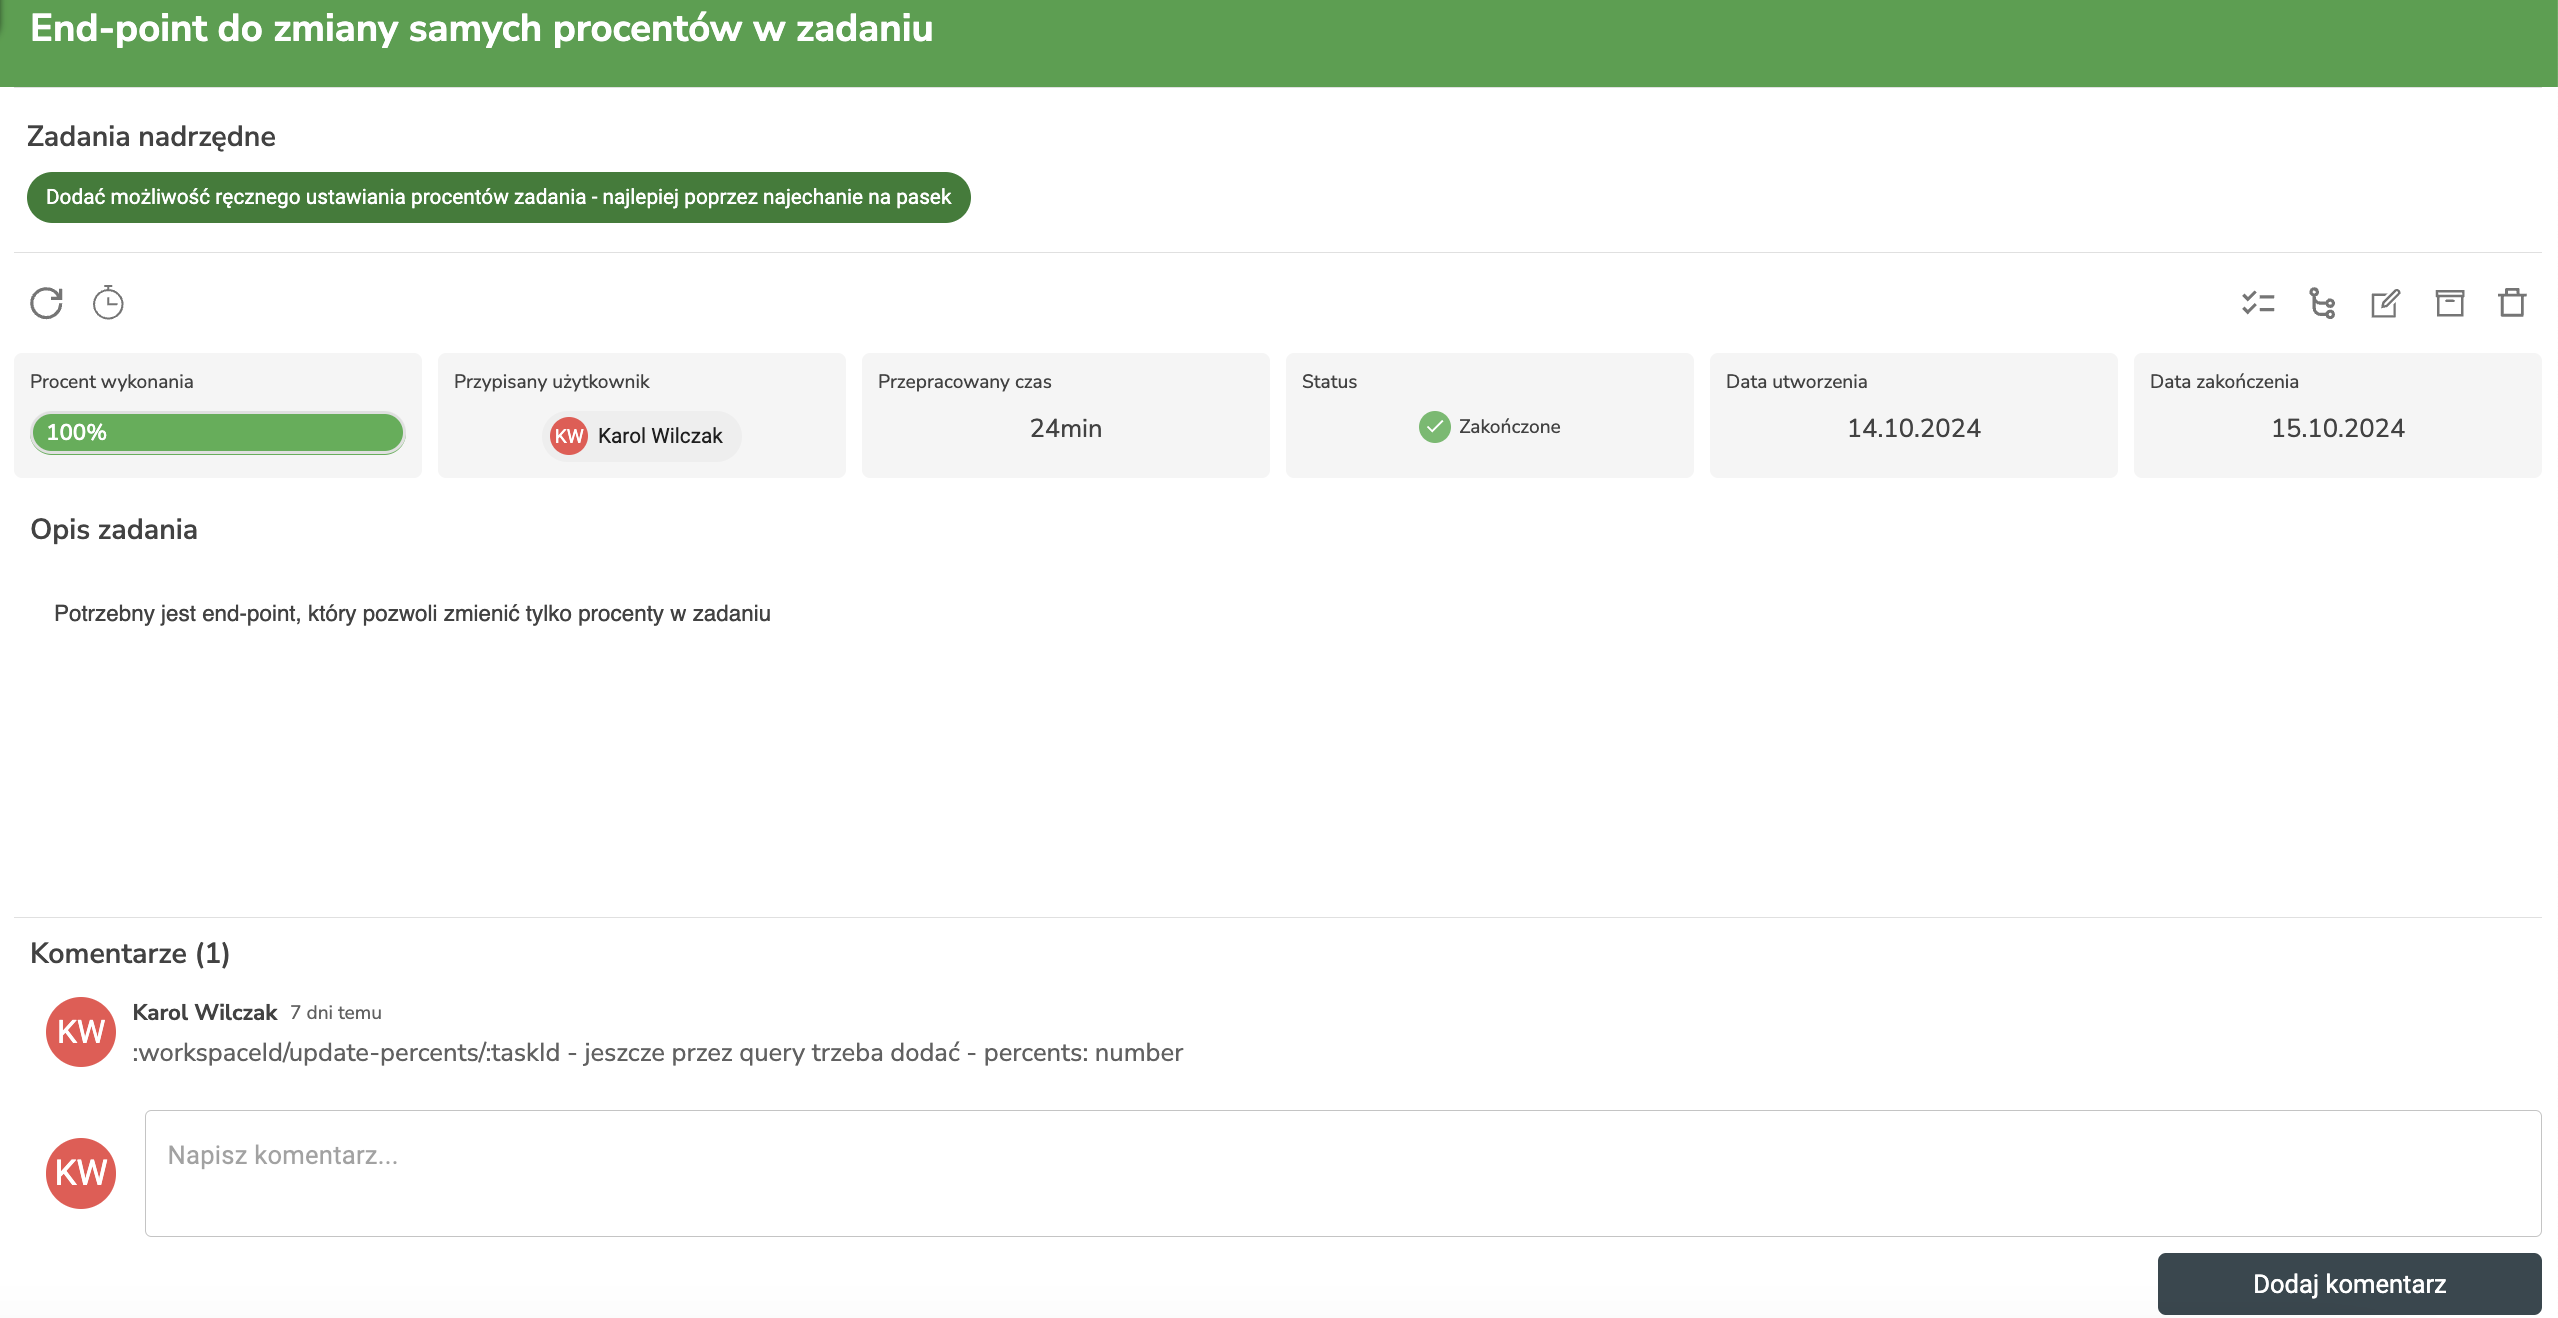Click the KW avatar beside comment input

coord(81,1173)
